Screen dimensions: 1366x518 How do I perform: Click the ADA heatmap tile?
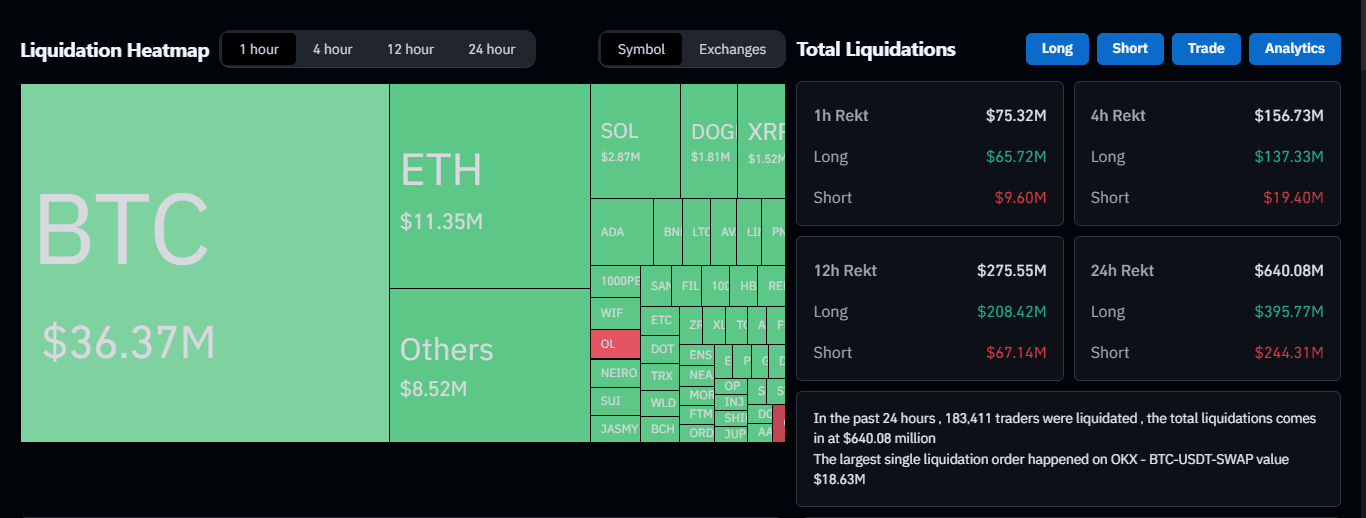click(x=621, y=232)
